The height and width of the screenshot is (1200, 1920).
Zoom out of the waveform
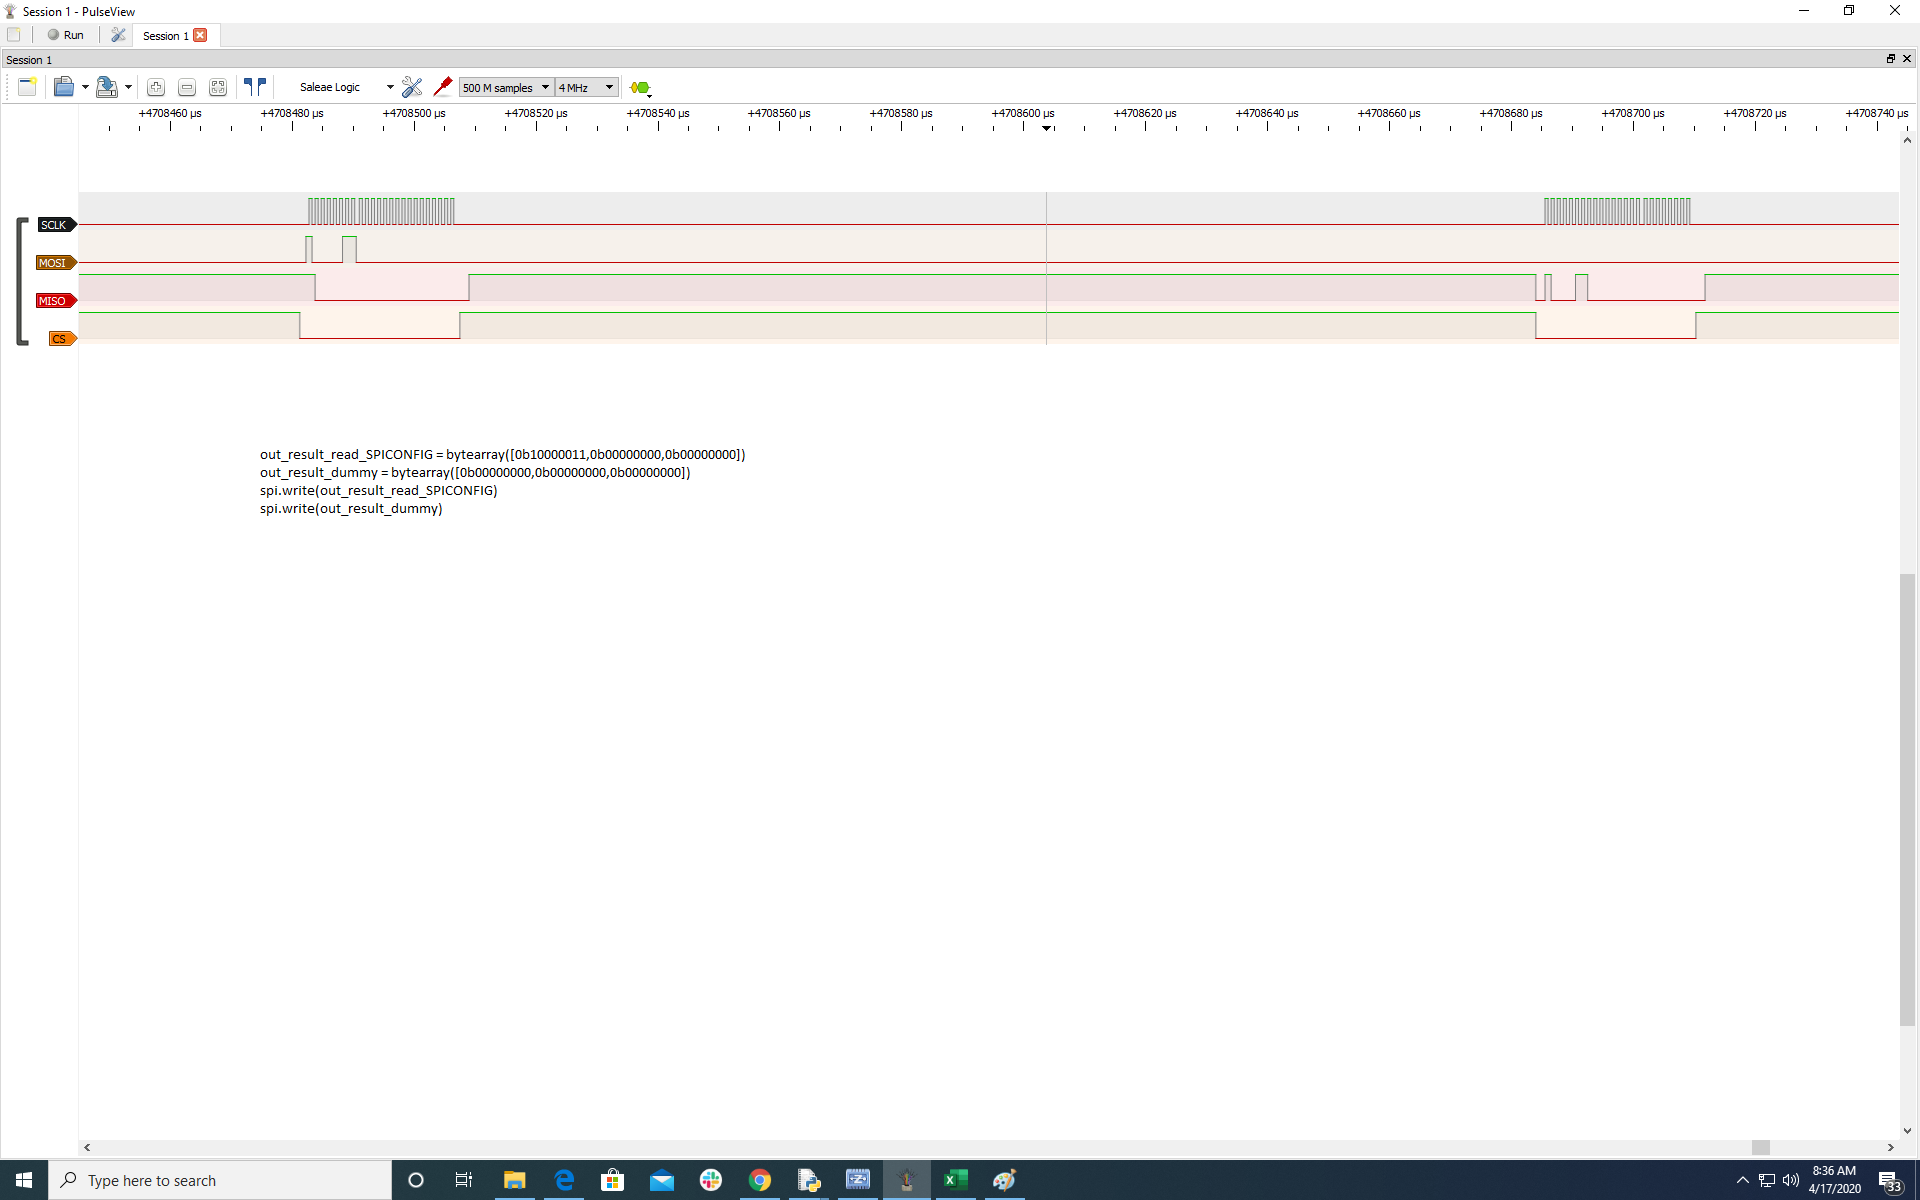point(187,88)
